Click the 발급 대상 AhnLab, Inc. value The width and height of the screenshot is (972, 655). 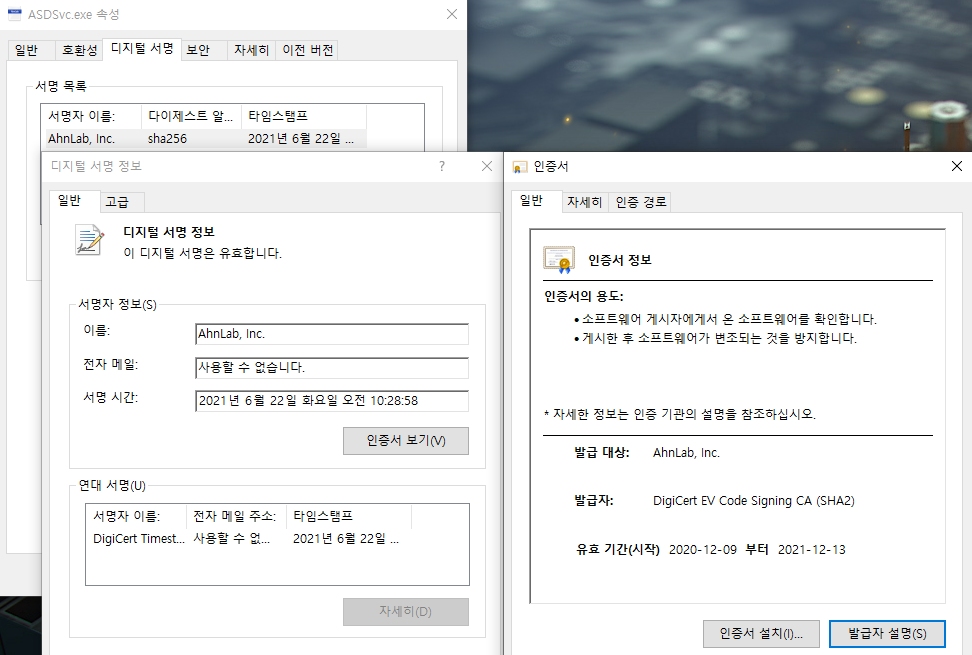(x=686, y=453)
